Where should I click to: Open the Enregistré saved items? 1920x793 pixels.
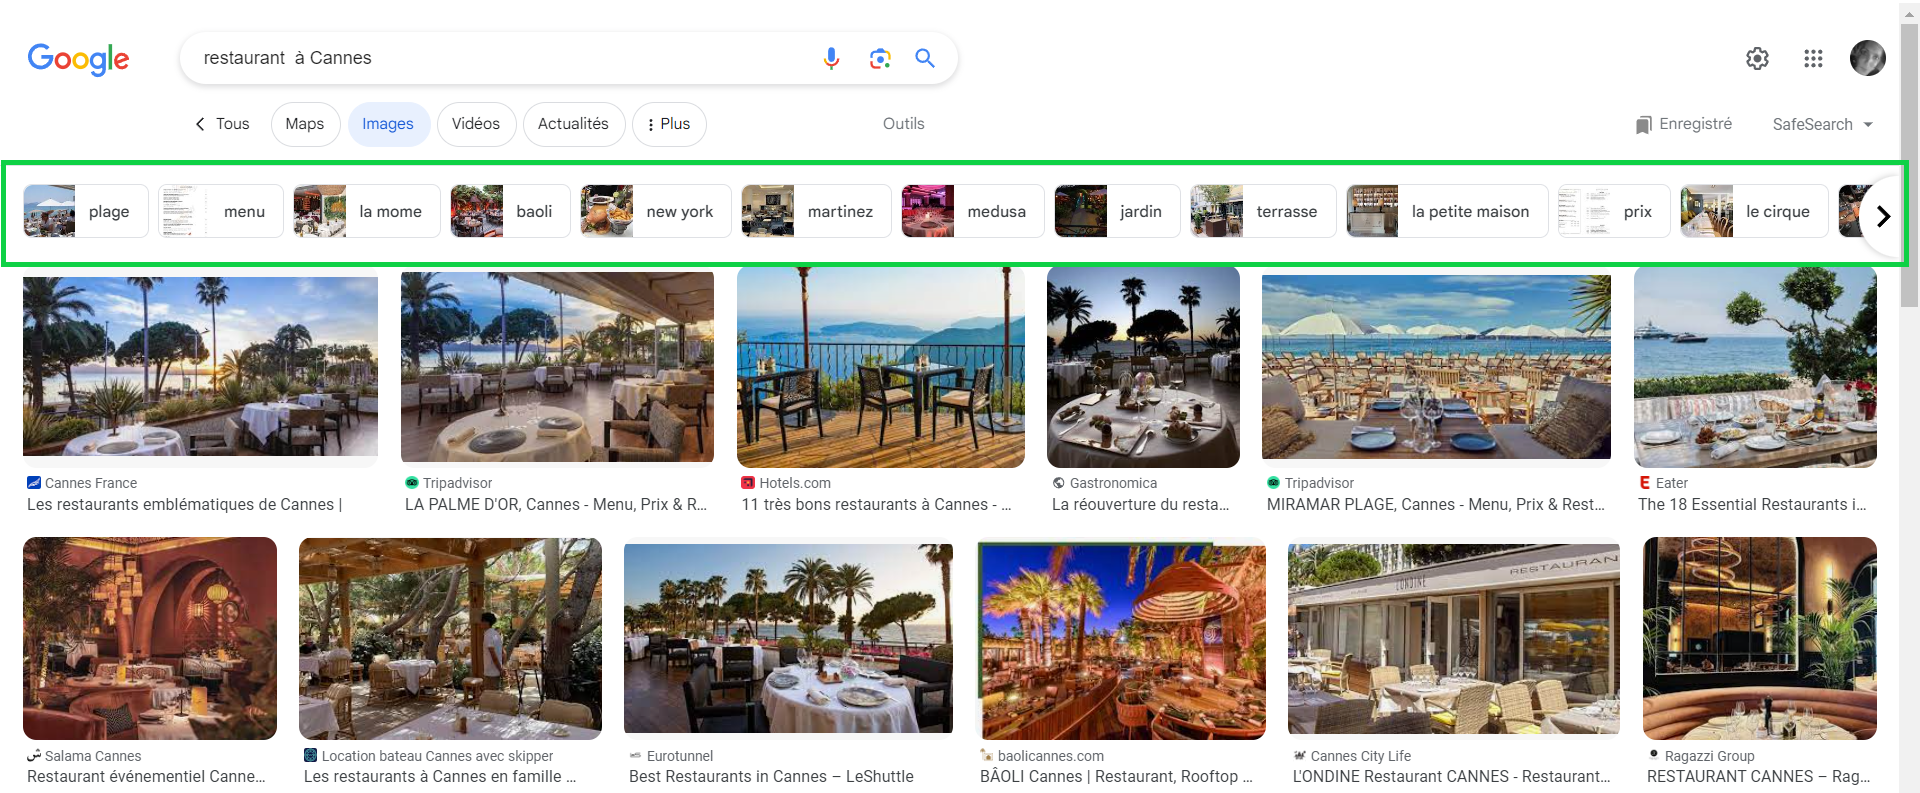(1684, 124)
